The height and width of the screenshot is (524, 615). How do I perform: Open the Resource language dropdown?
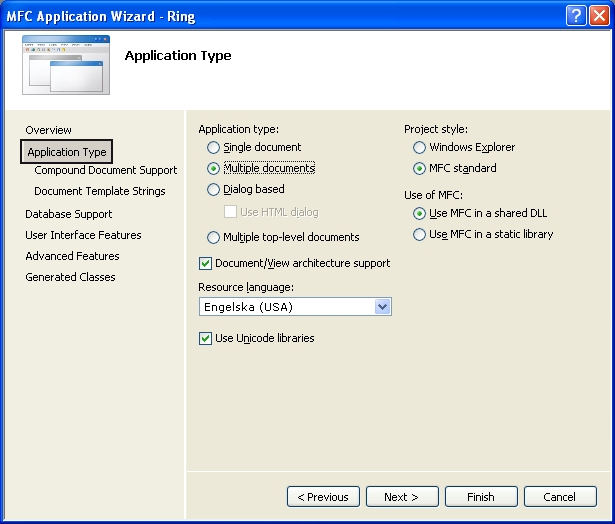point(381,307)
